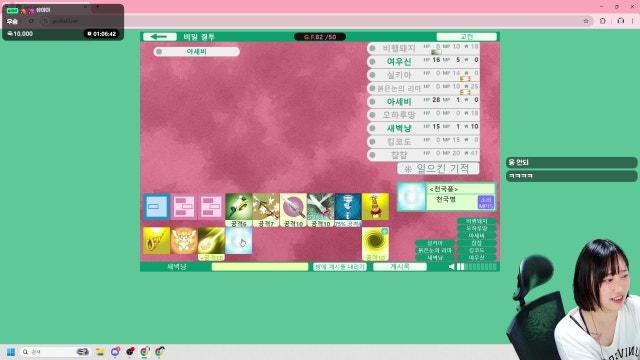Focus the yellow chat input field
The width and height of the screenshot is (640, 360).
coord(260,267)
